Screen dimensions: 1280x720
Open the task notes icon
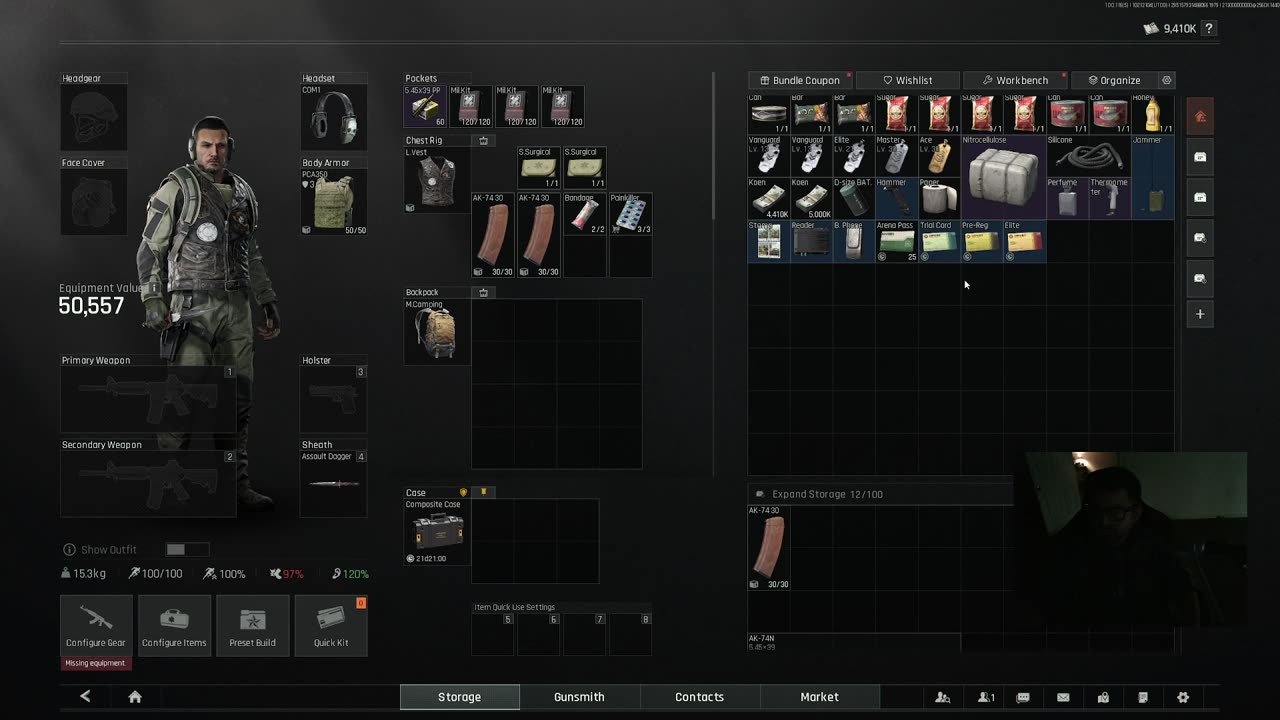point(1143,697)
